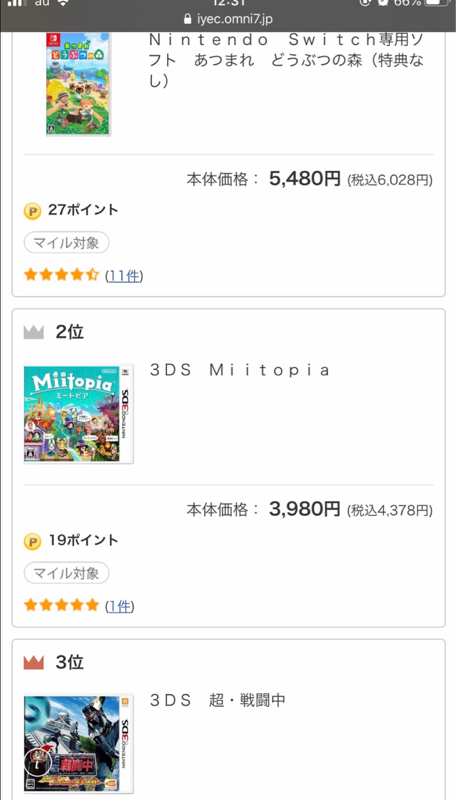Click the Nintendo Switch あつまれ どうぶつの森 title
Screen dimensions: 456x800
286,60
